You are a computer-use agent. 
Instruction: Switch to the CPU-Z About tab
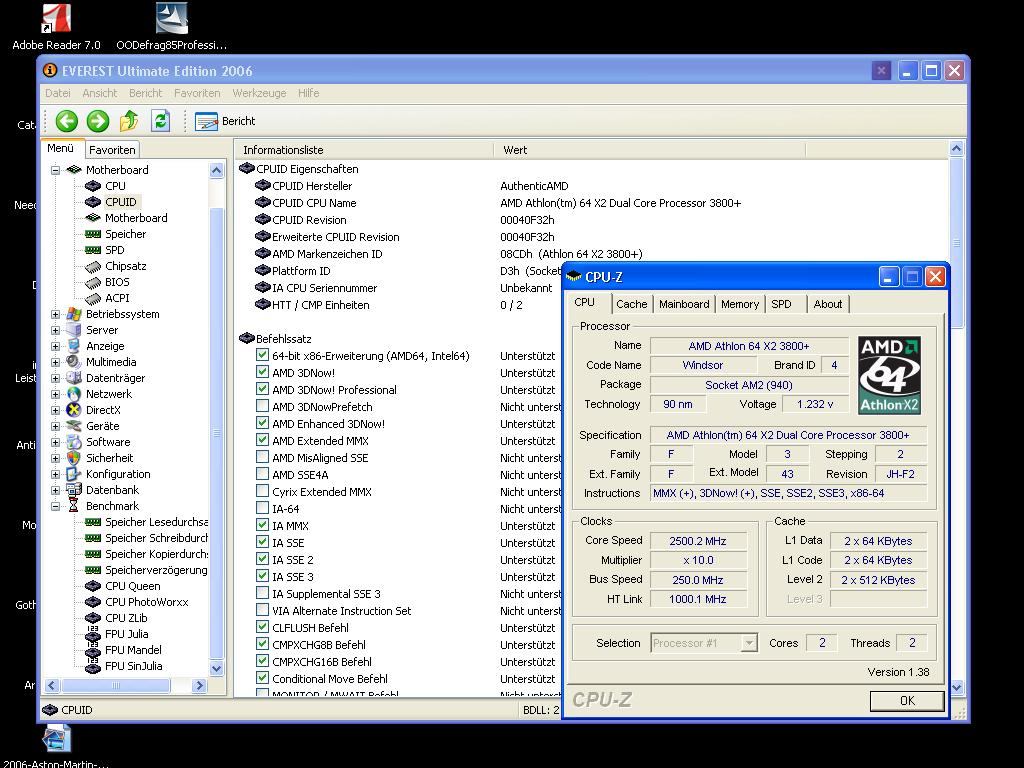[x=827, y=304]
